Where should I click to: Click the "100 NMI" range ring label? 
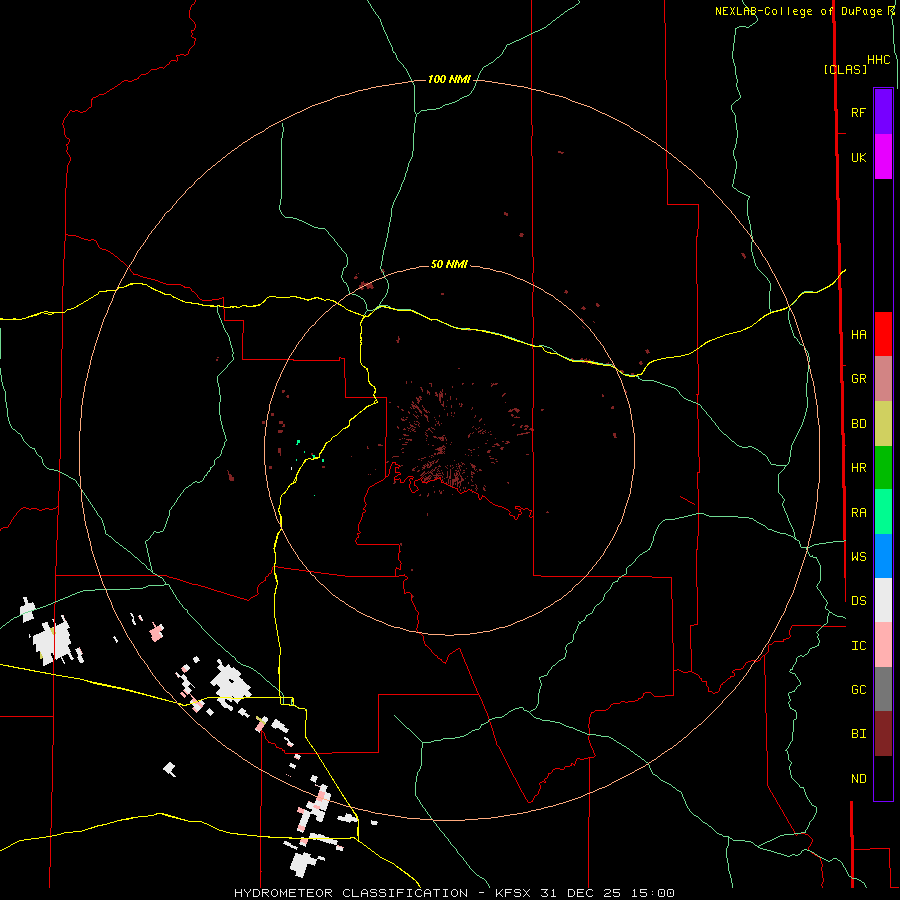(449, 79)
